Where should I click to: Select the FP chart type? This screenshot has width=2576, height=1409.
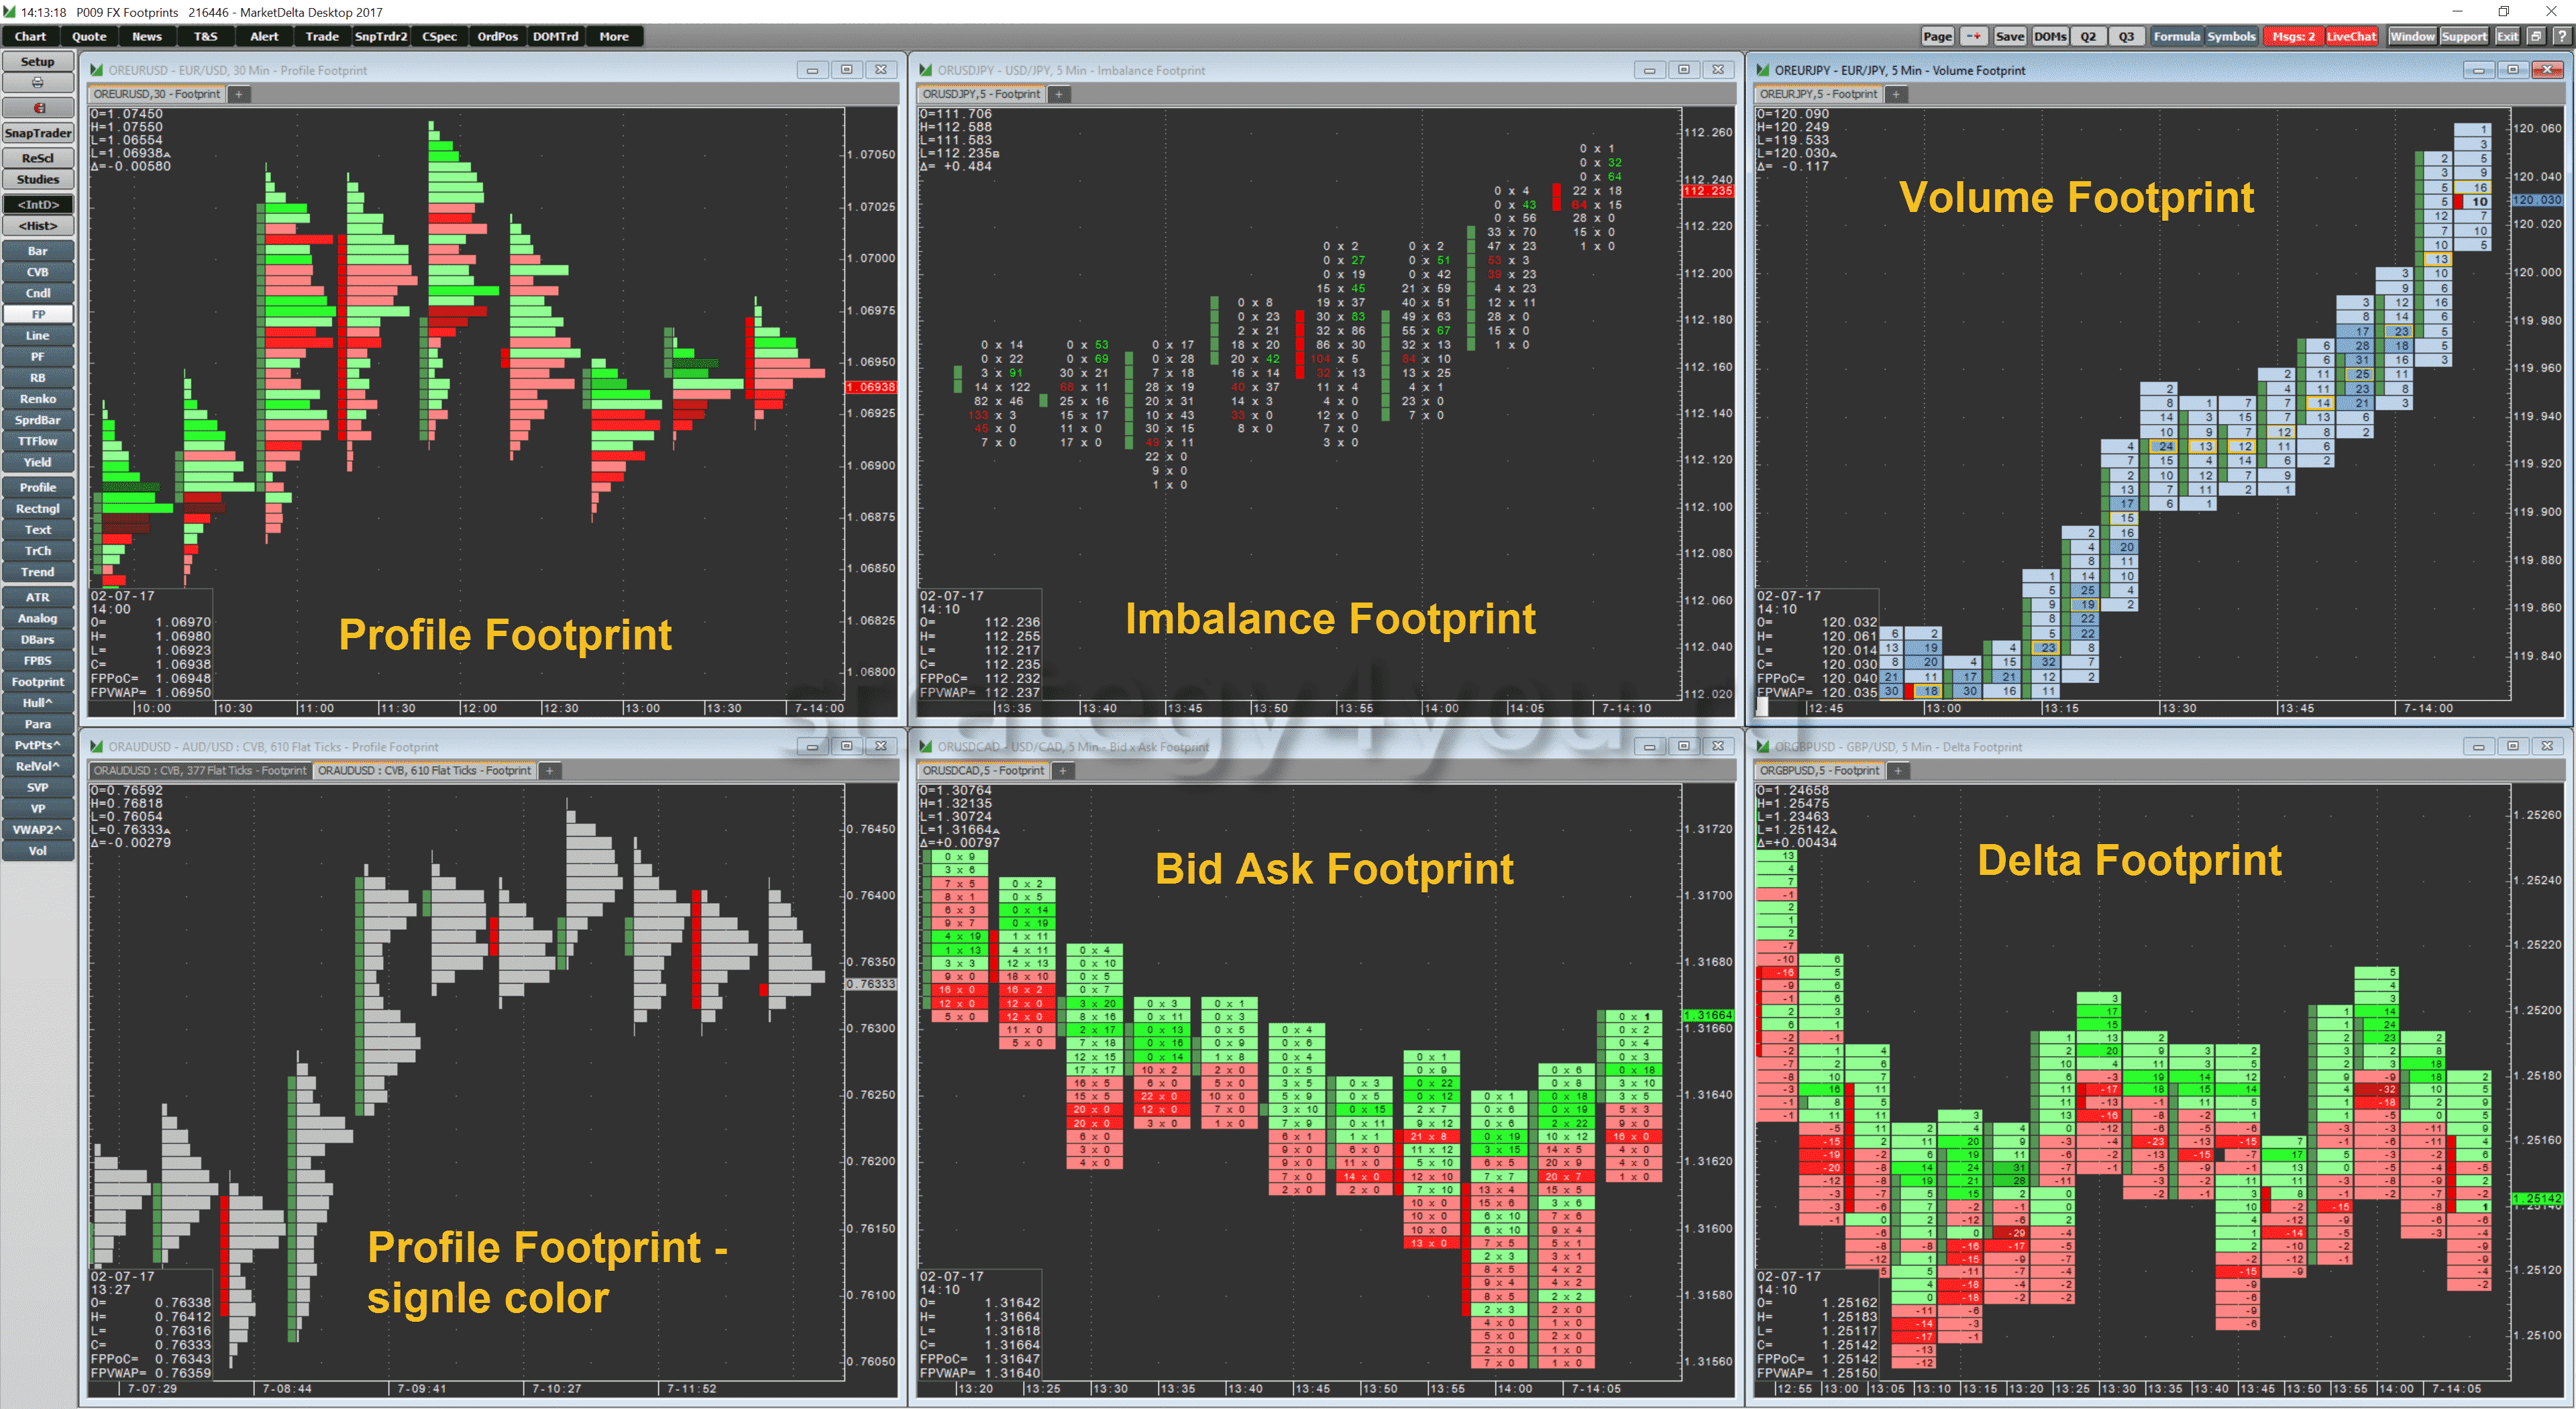38,314
